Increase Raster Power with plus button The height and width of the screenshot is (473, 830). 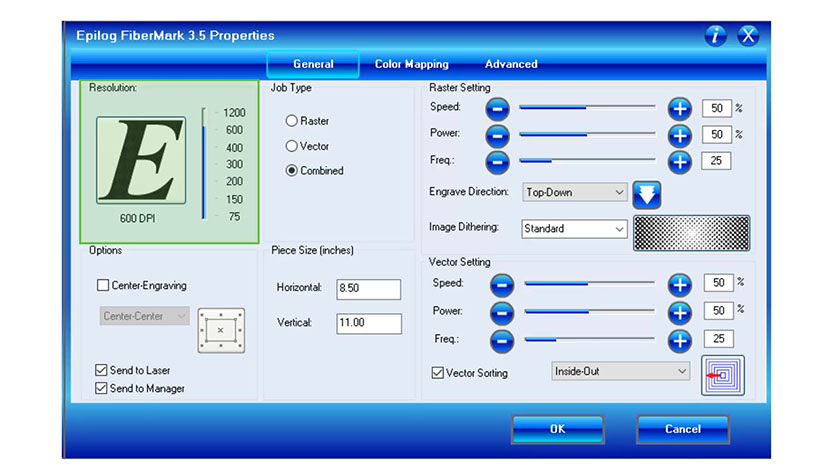[680, 135]
